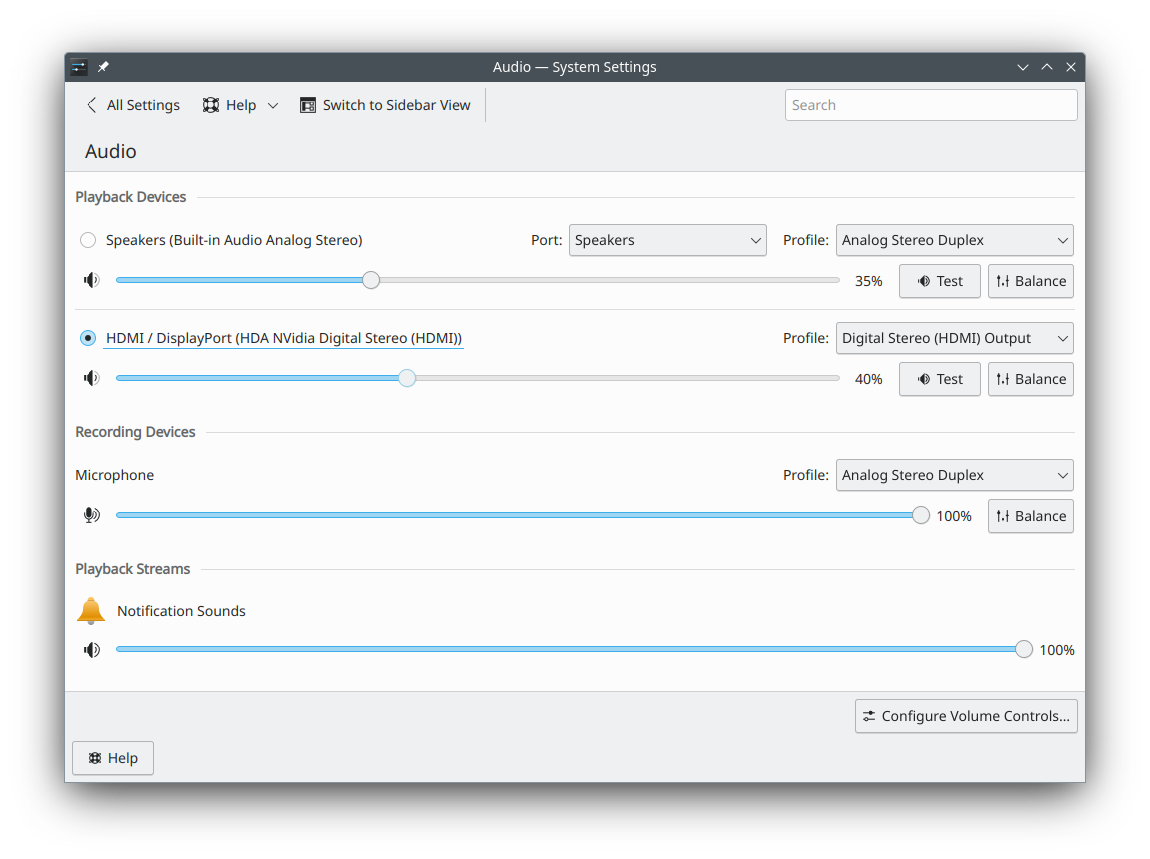Click into the Search field
The height and width of the screenshot is (859, 1150).
point(930,105)
